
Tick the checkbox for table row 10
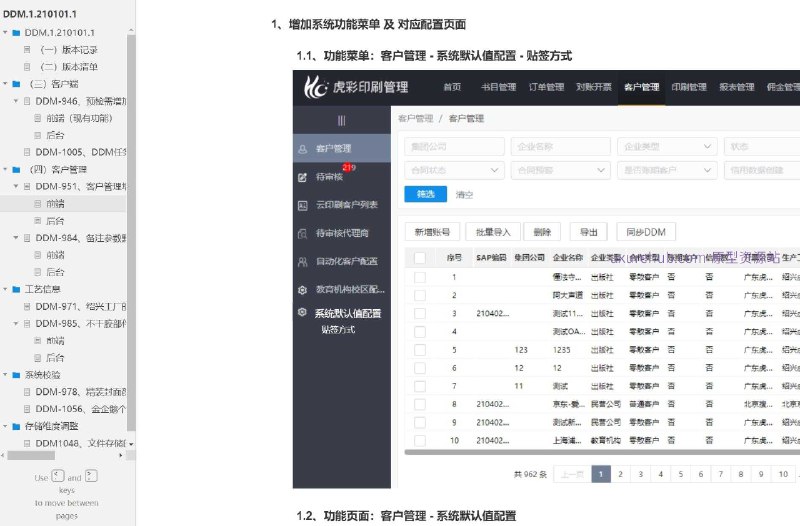(420, 440)
